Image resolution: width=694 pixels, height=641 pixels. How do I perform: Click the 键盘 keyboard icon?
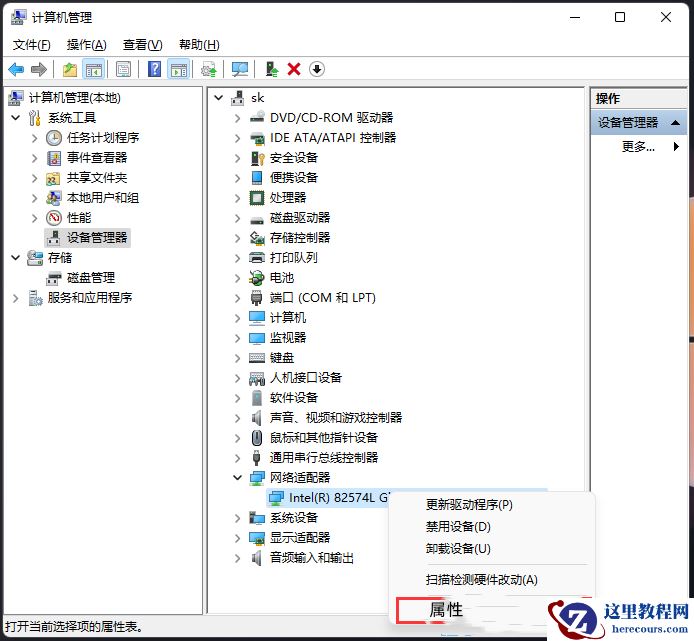pos(257,358)
